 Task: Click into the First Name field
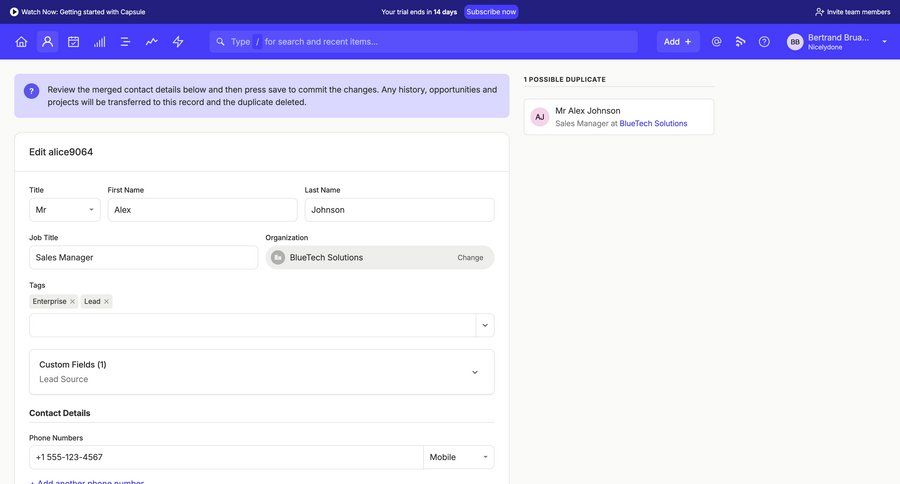tap(202, 210)
